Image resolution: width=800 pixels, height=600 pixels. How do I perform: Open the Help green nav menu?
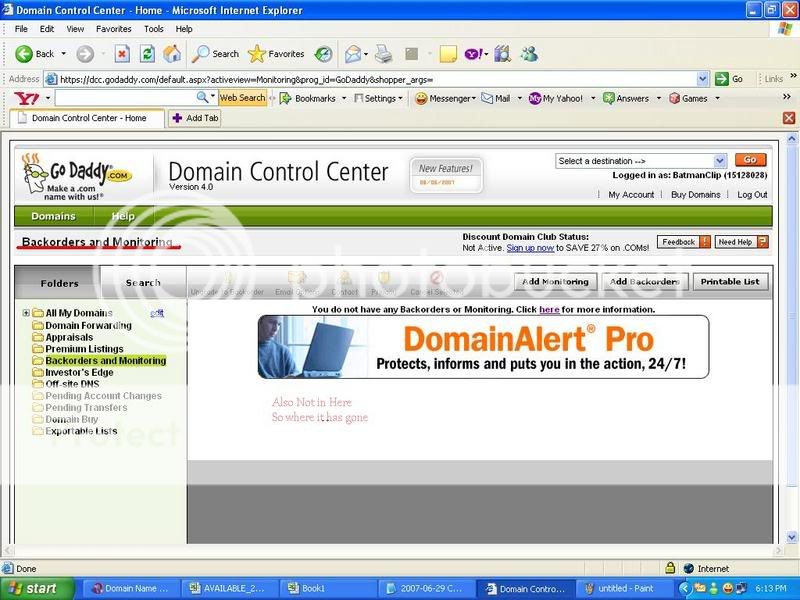coord(123,216)
